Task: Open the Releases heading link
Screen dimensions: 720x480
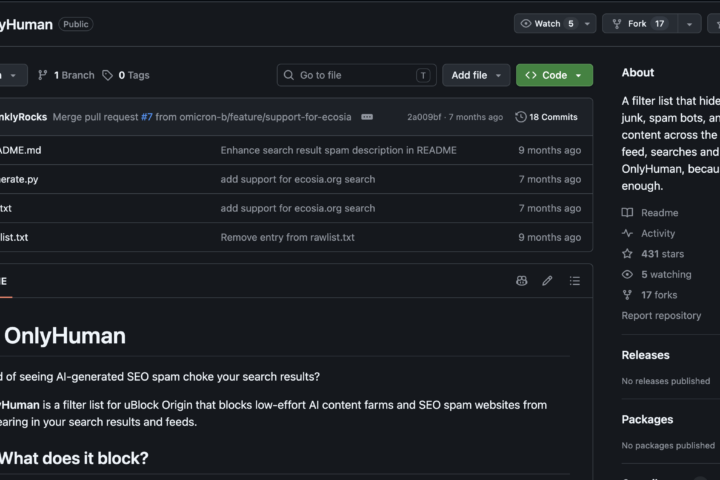Action: tap(645, 355)
